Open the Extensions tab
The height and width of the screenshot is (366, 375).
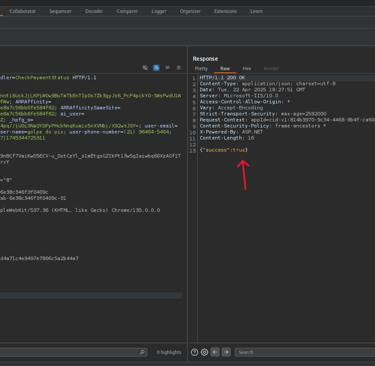point(225,11)
